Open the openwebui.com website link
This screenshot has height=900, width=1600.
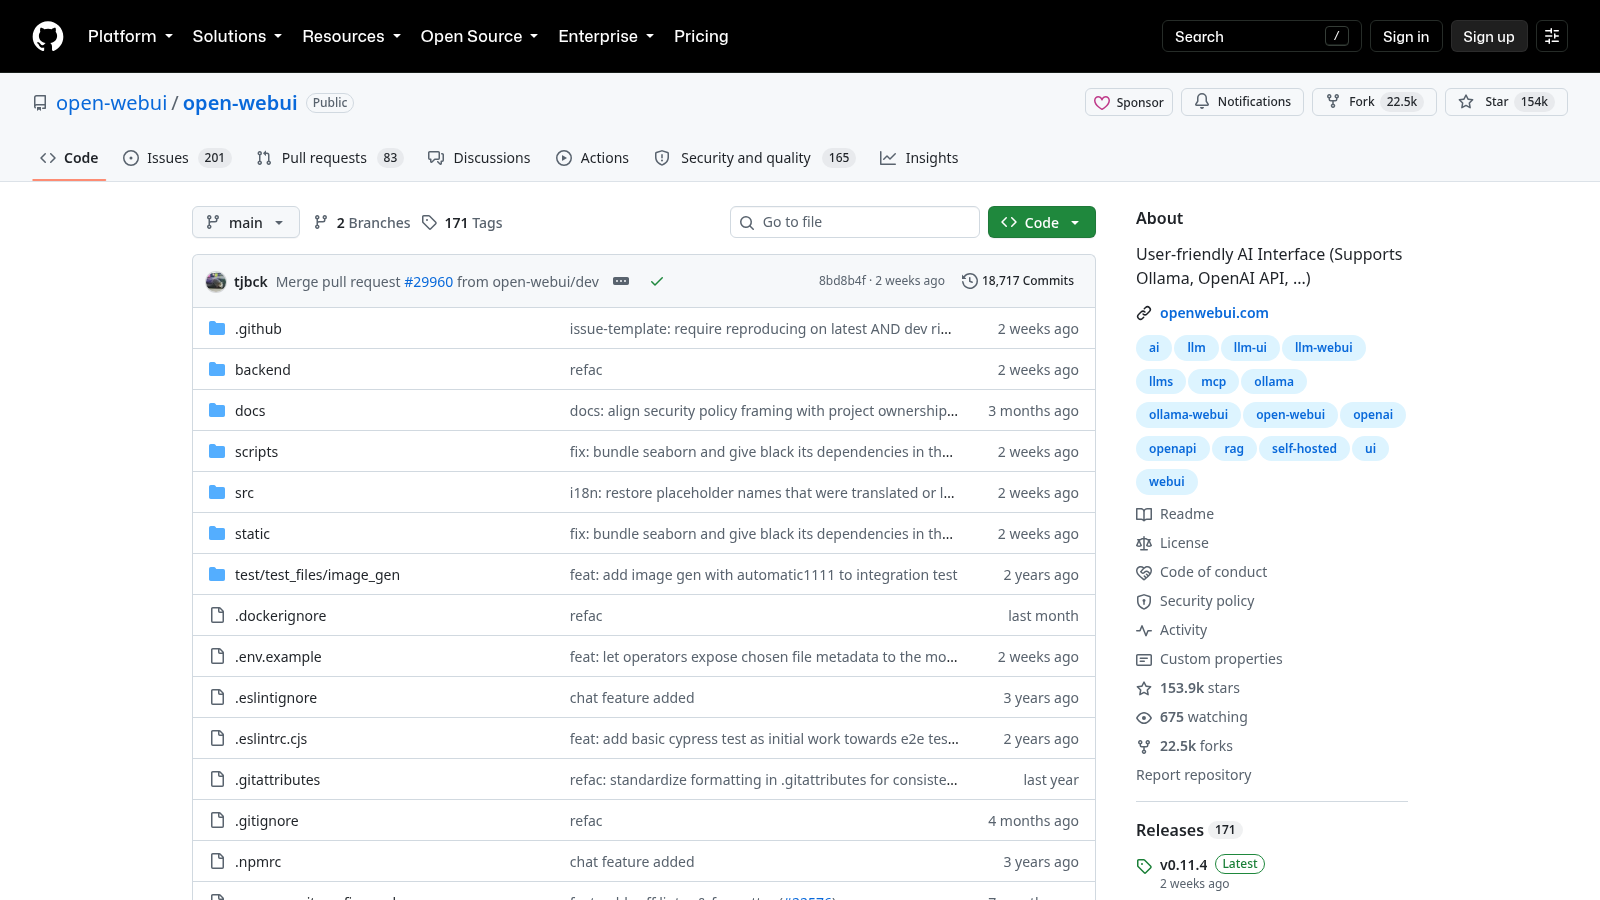tap(1214, 313)
